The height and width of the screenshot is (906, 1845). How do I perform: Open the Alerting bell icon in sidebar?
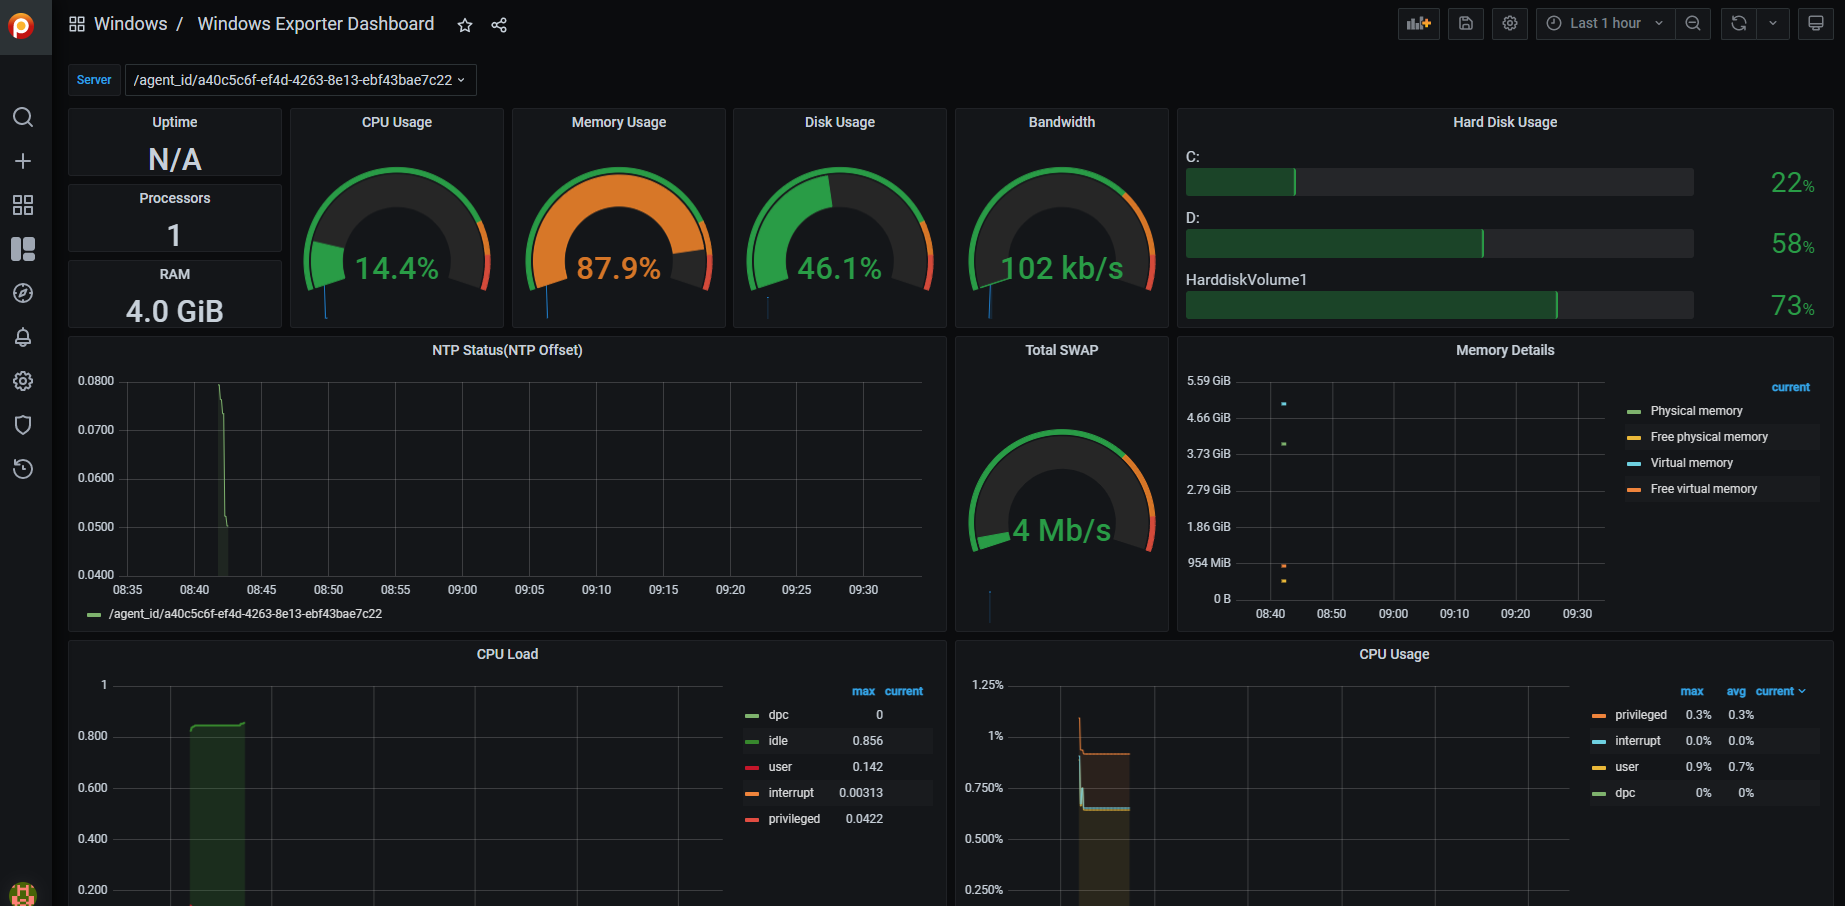(x=23, y=337)
